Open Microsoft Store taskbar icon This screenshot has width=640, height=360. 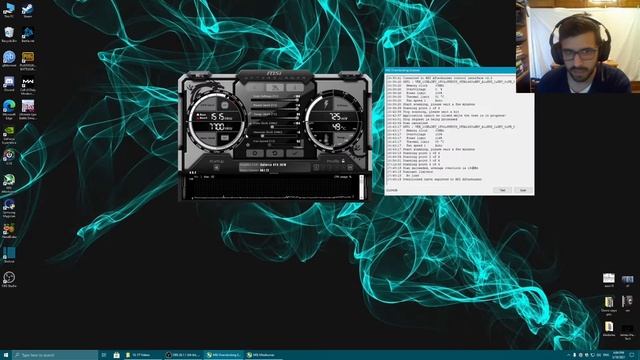coord(116,355)
